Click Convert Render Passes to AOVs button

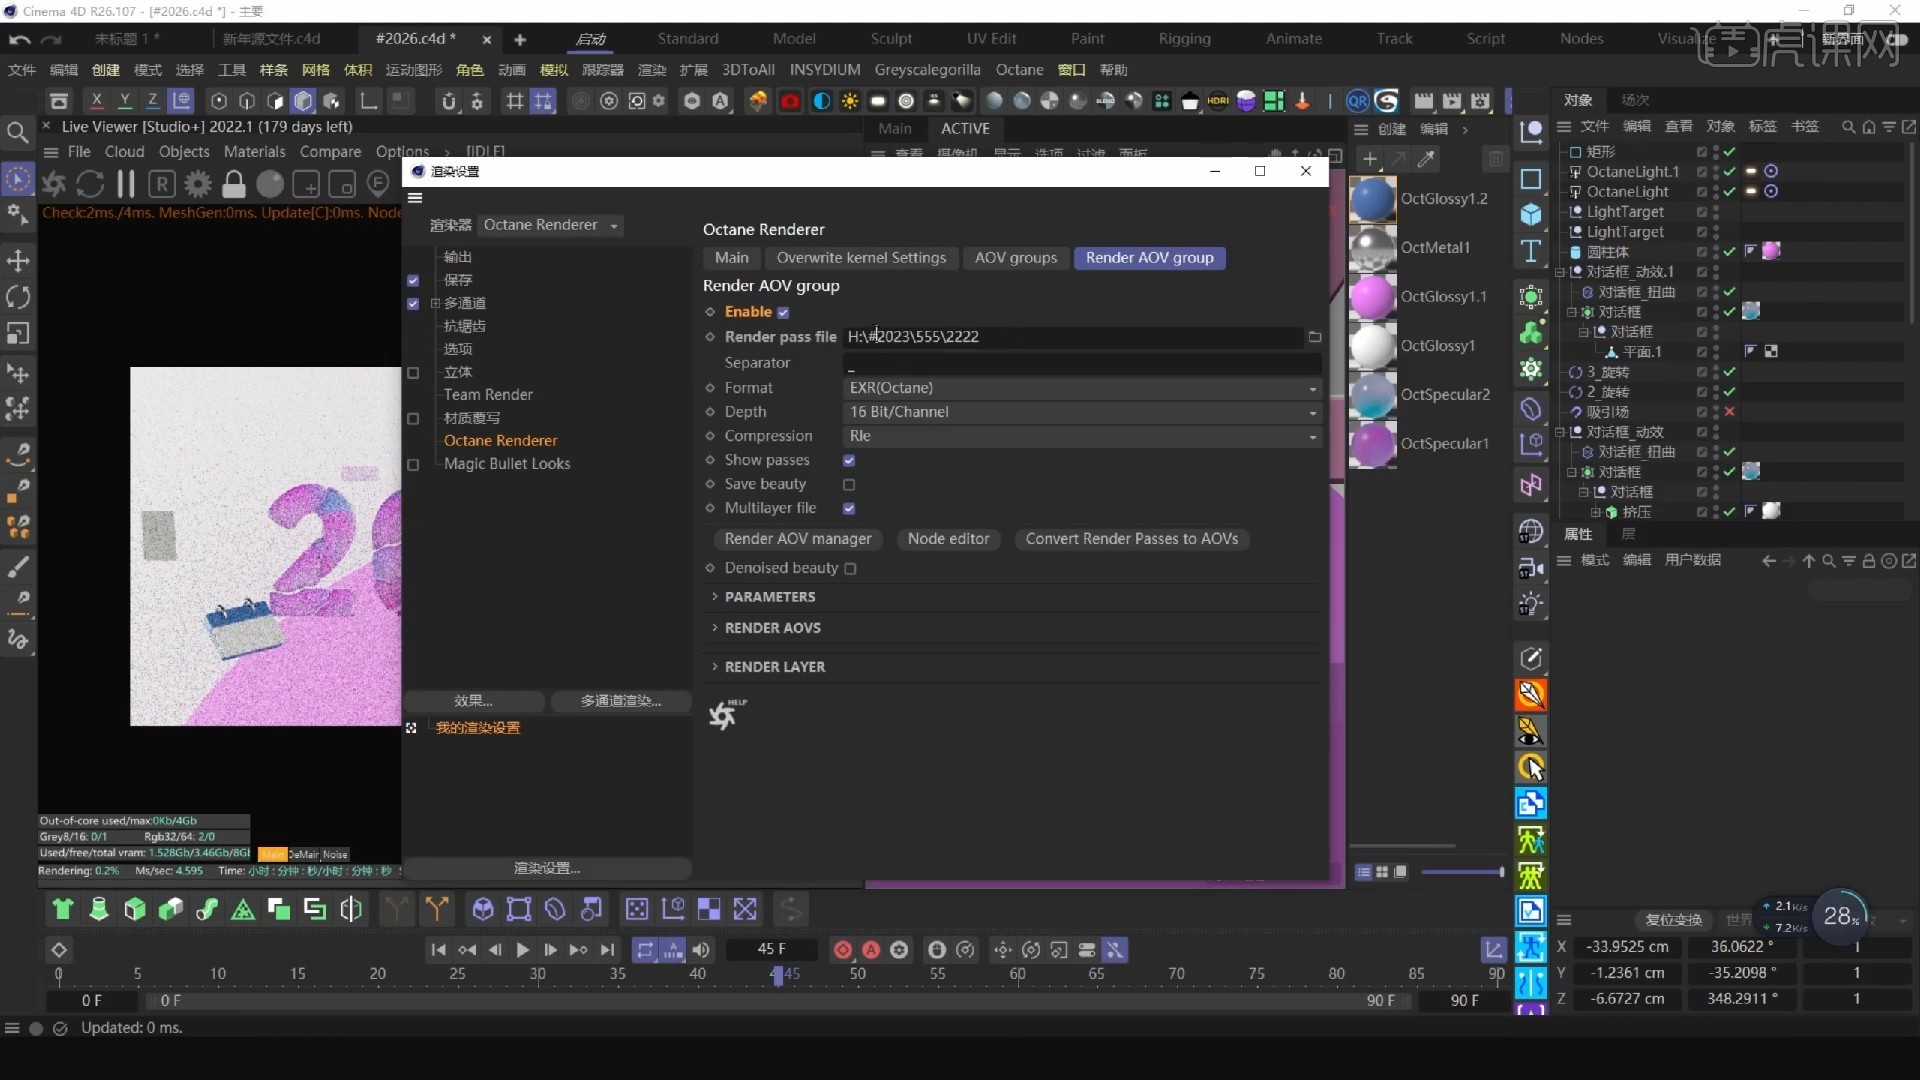(x=1131, y=539)
